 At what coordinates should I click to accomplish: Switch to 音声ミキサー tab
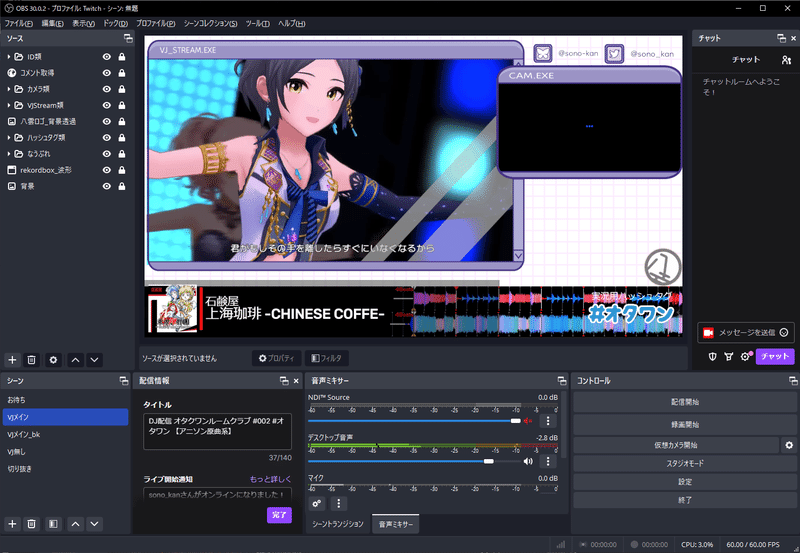[395, 524]
